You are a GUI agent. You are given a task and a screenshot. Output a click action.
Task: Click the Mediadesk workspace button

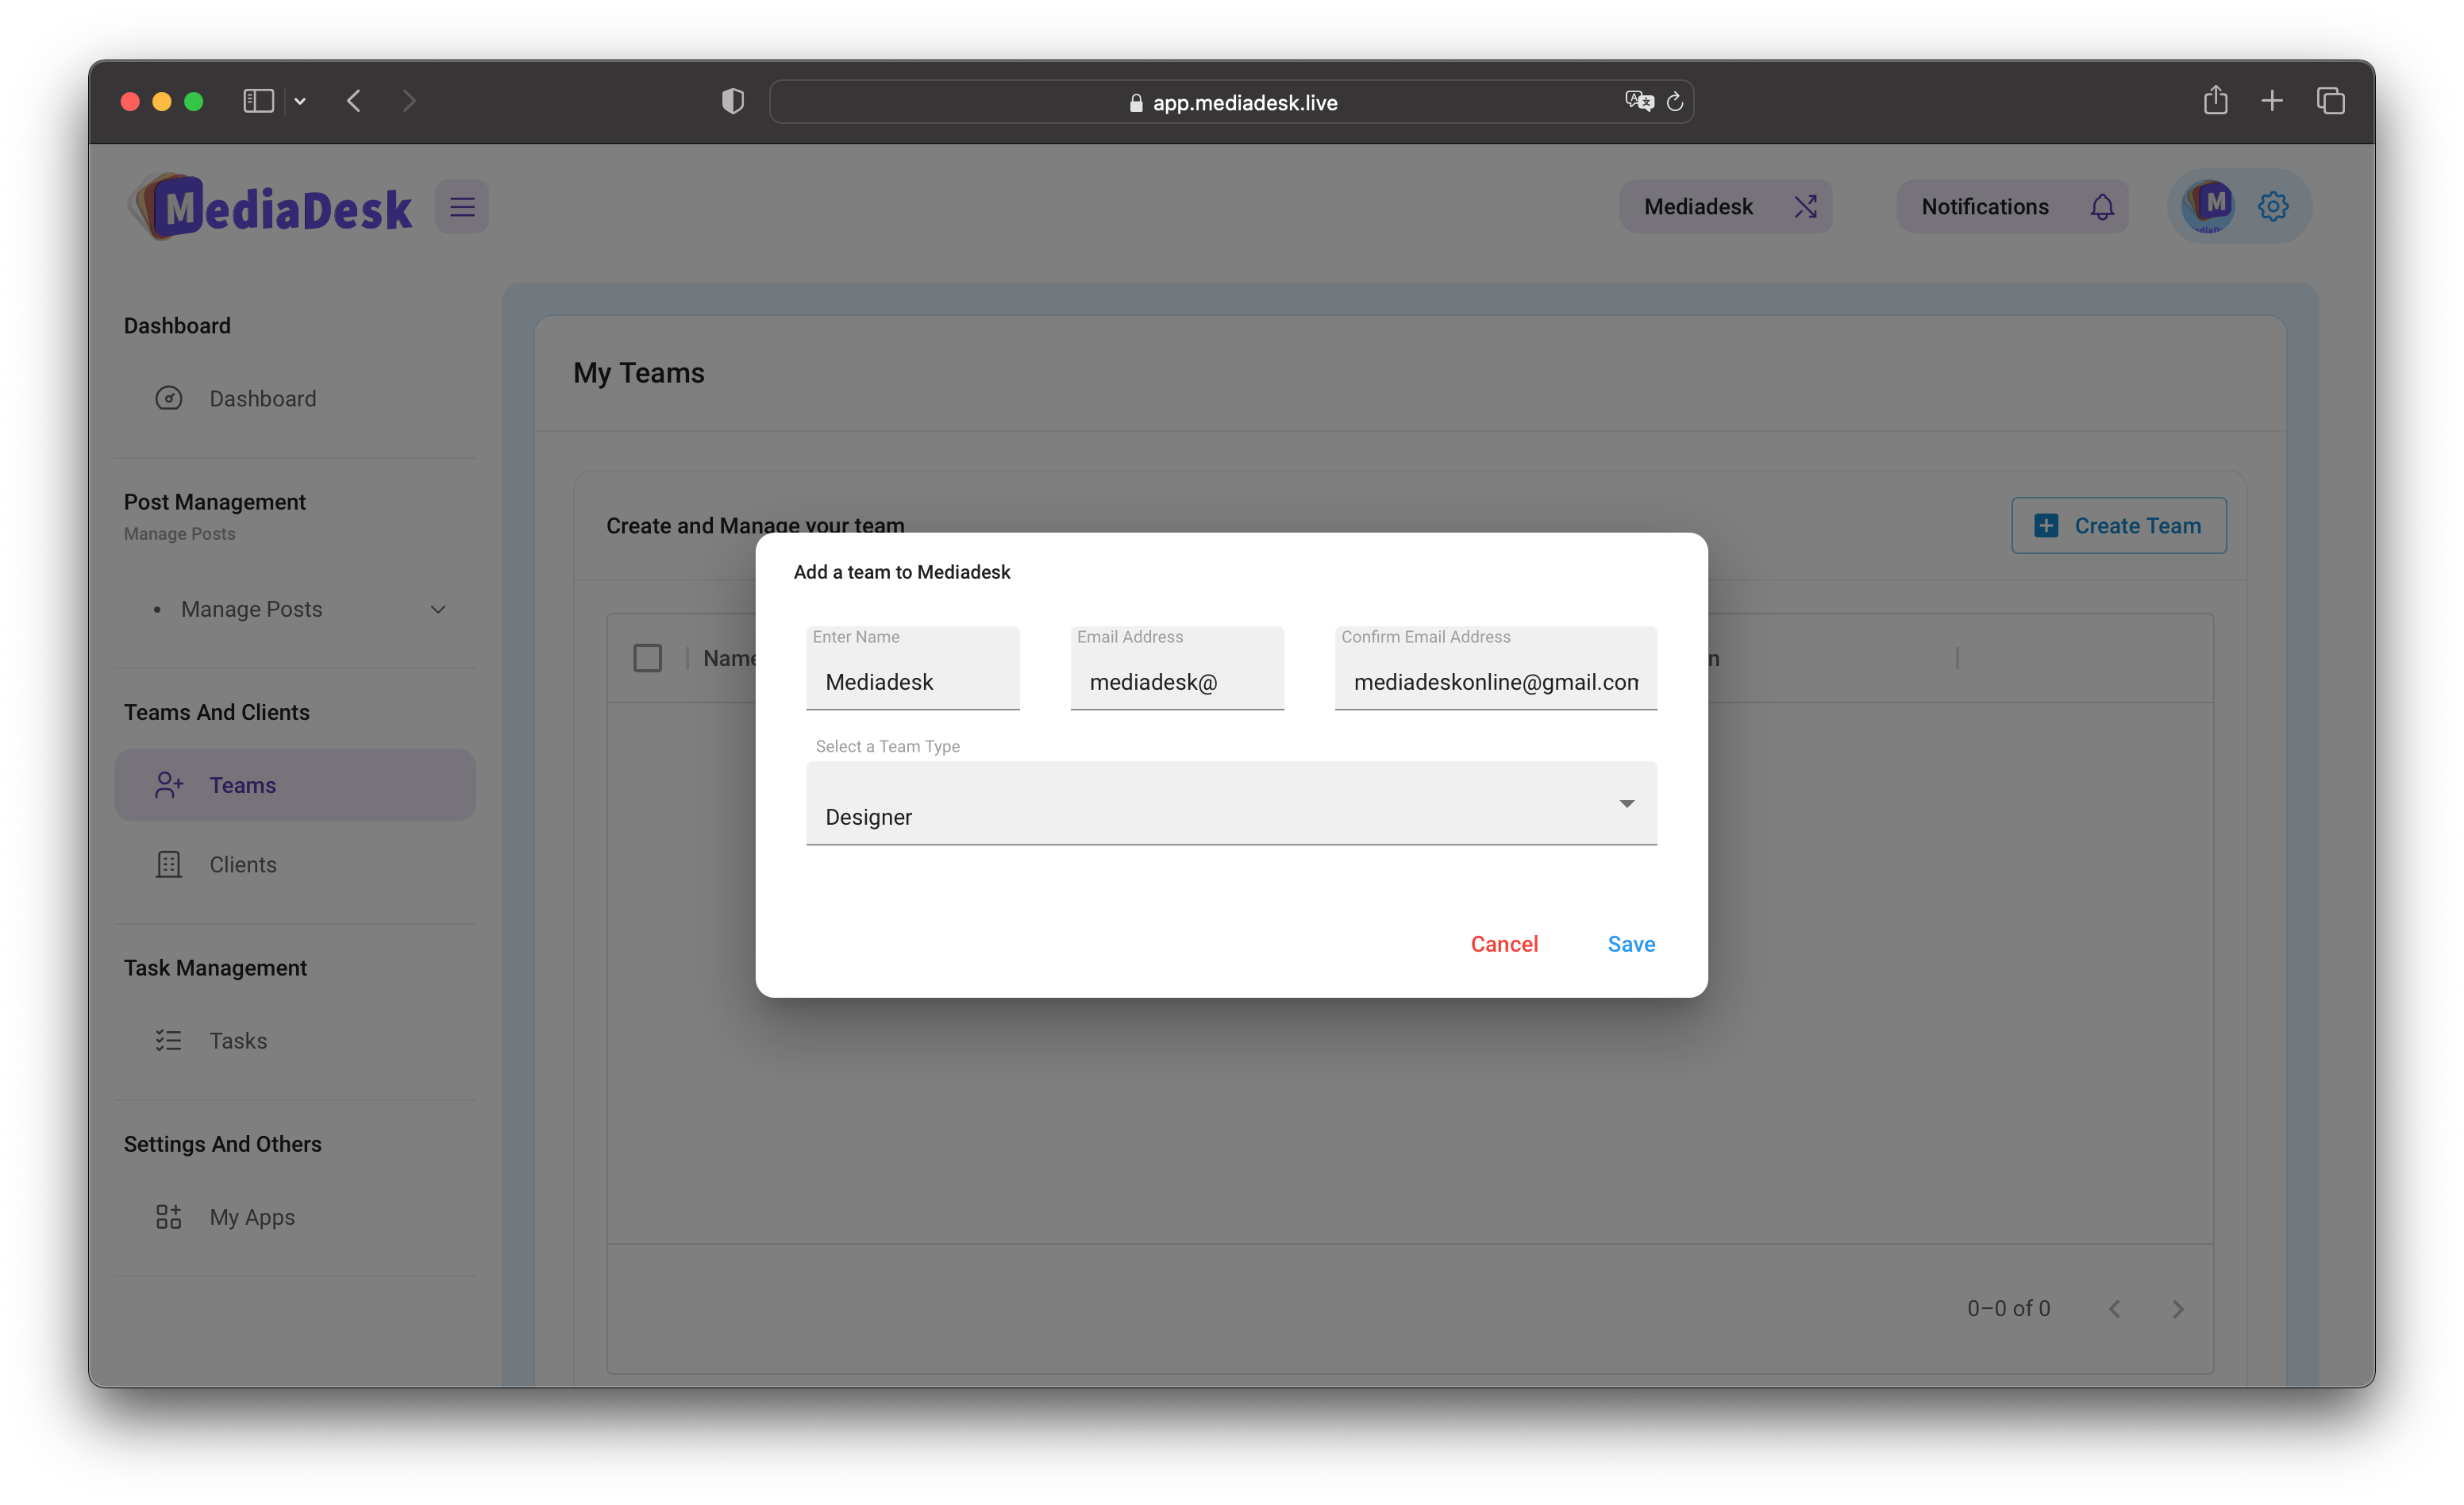pos(1725,207)
